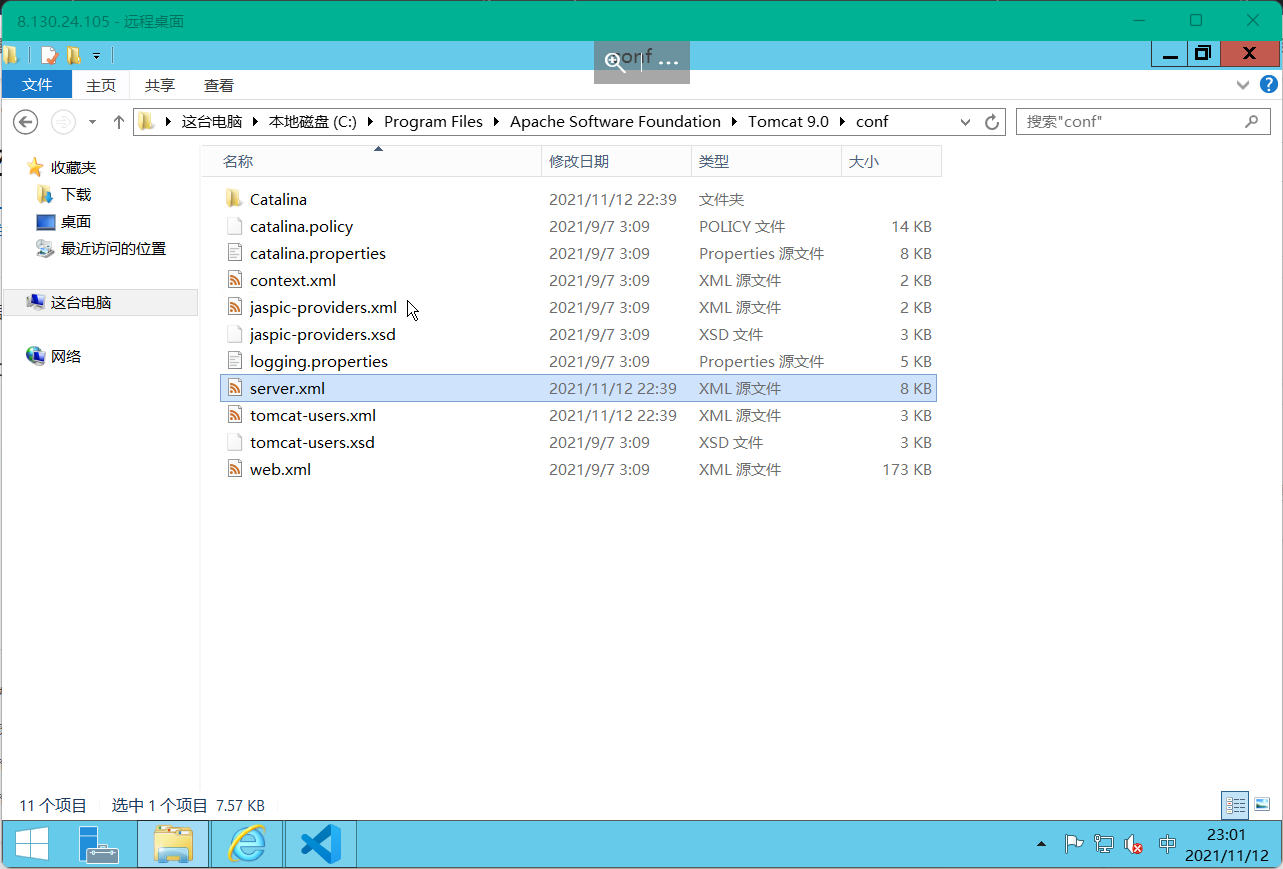Click the POLICY 文件 type cell
Screen dimensions: 1283x869
pyautogui.click(x=742, y=226)
